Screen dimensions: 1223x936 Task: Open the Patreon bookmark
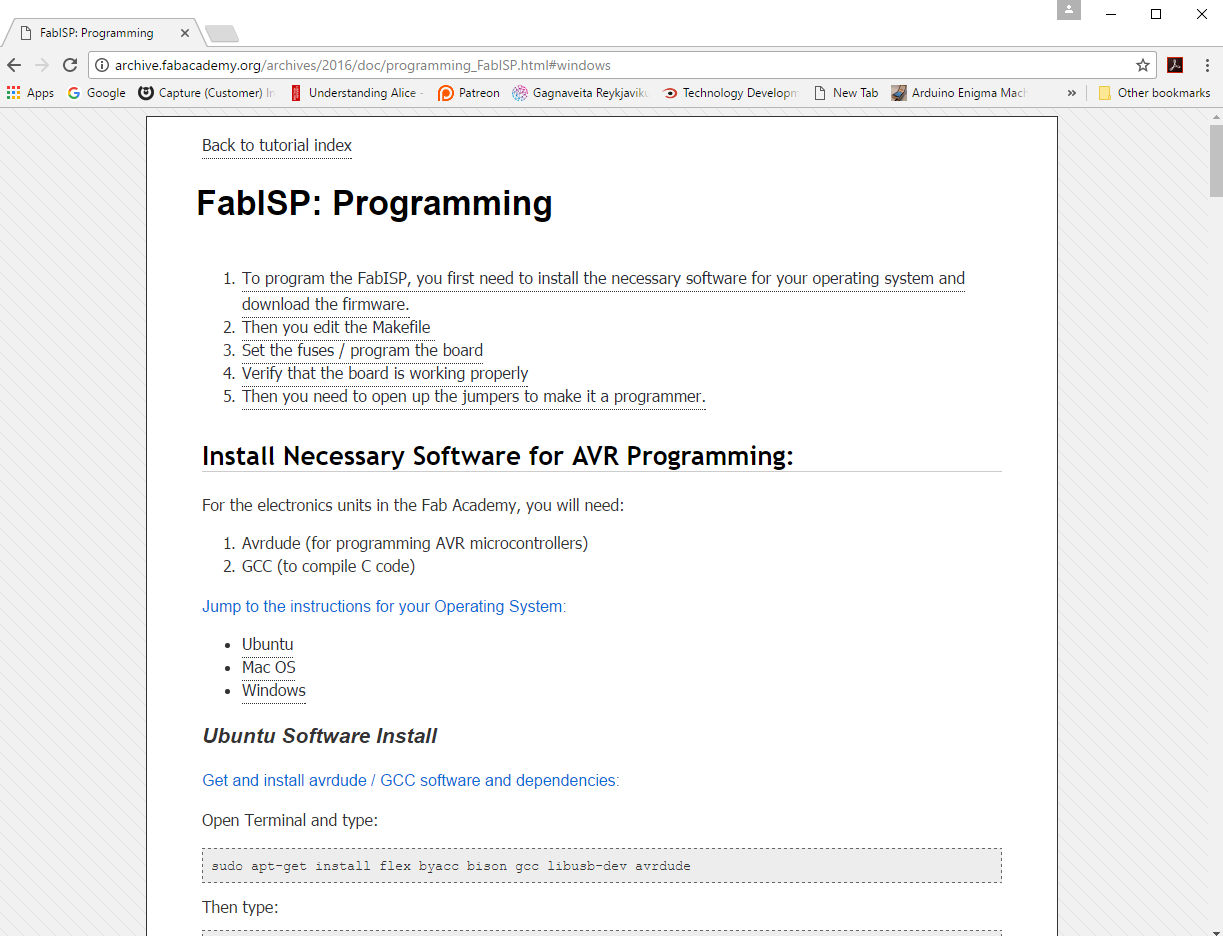pos(469,93)
